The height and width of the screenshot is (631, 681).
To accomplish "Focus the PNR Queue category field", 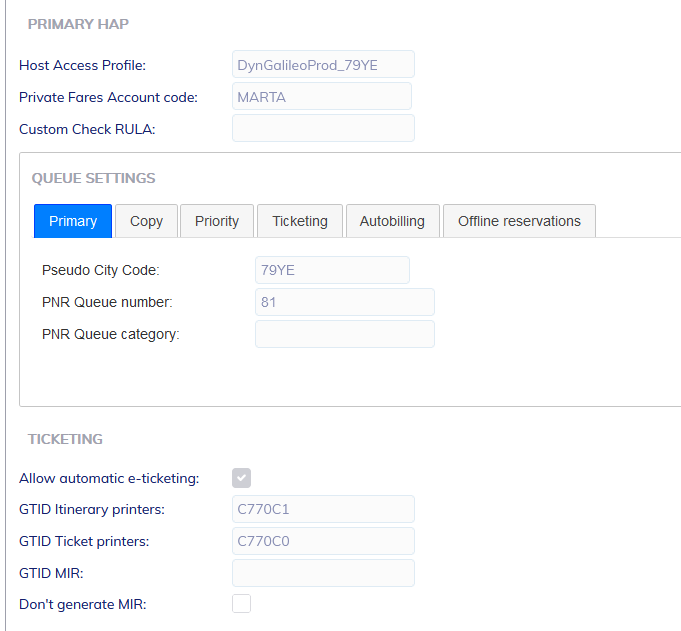I will [x=344, y=334].
